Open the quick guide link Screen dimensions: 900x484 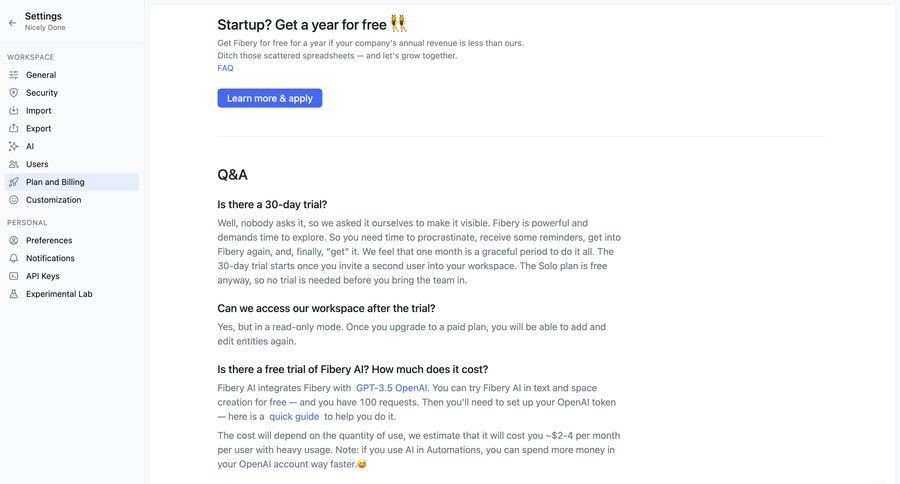(294, 416)
